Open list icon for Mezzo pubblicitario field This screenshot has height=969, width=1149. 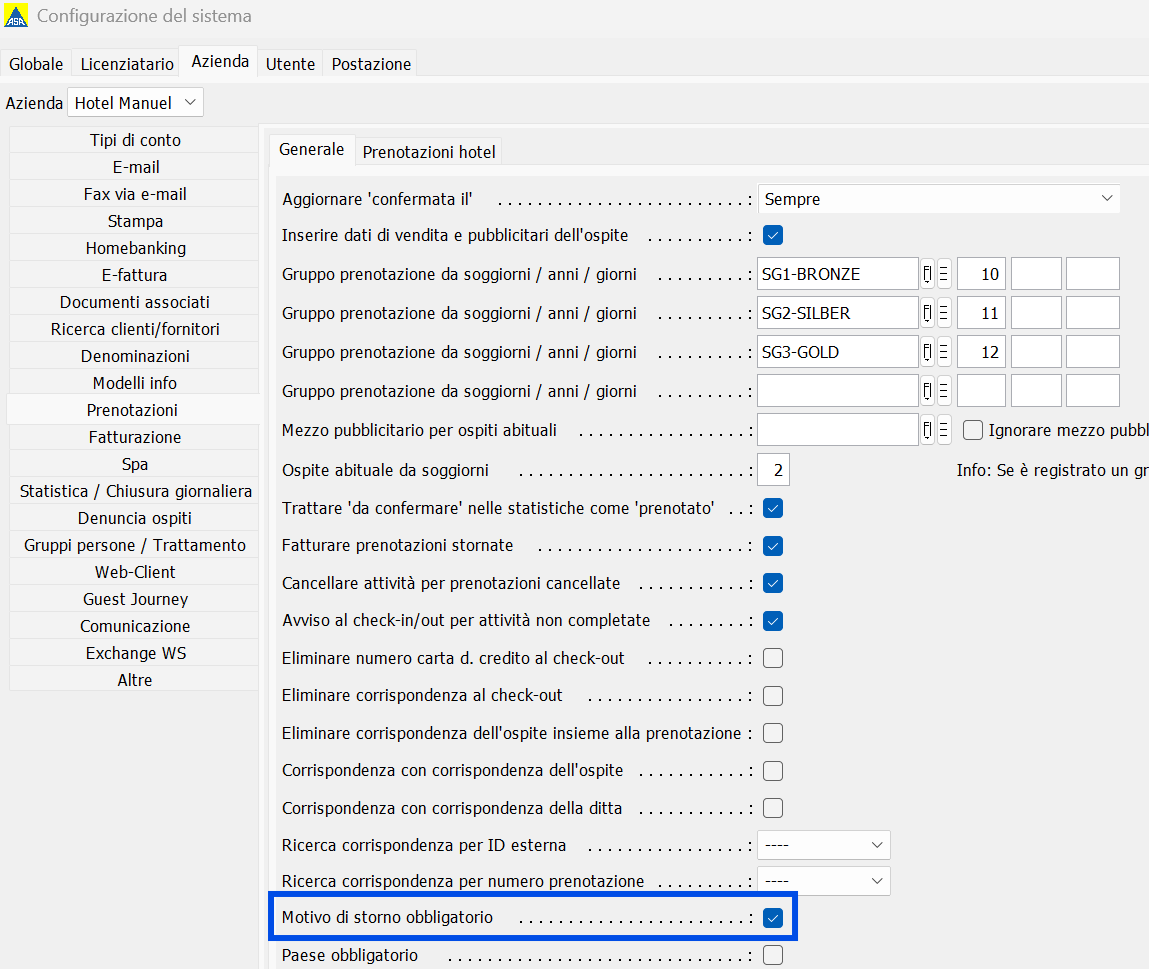click(944, 430)
